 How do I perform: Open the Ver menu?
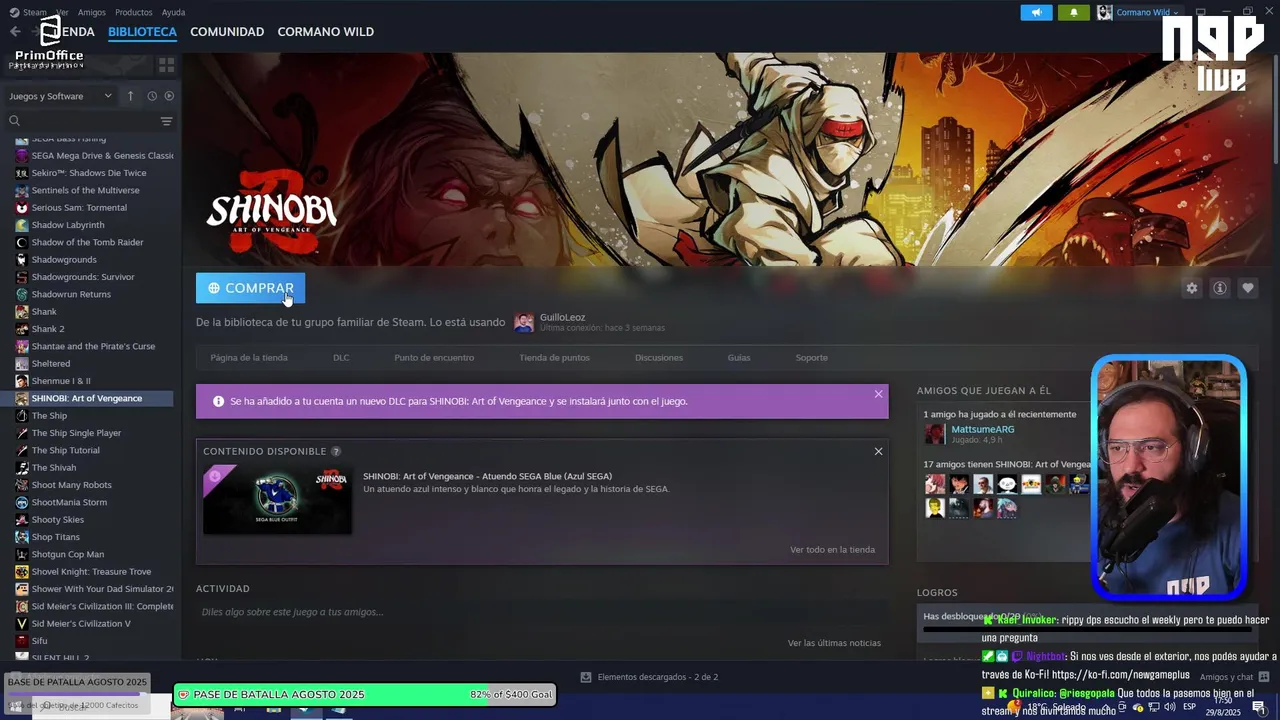pyautogui.click(x=63, y=12)
